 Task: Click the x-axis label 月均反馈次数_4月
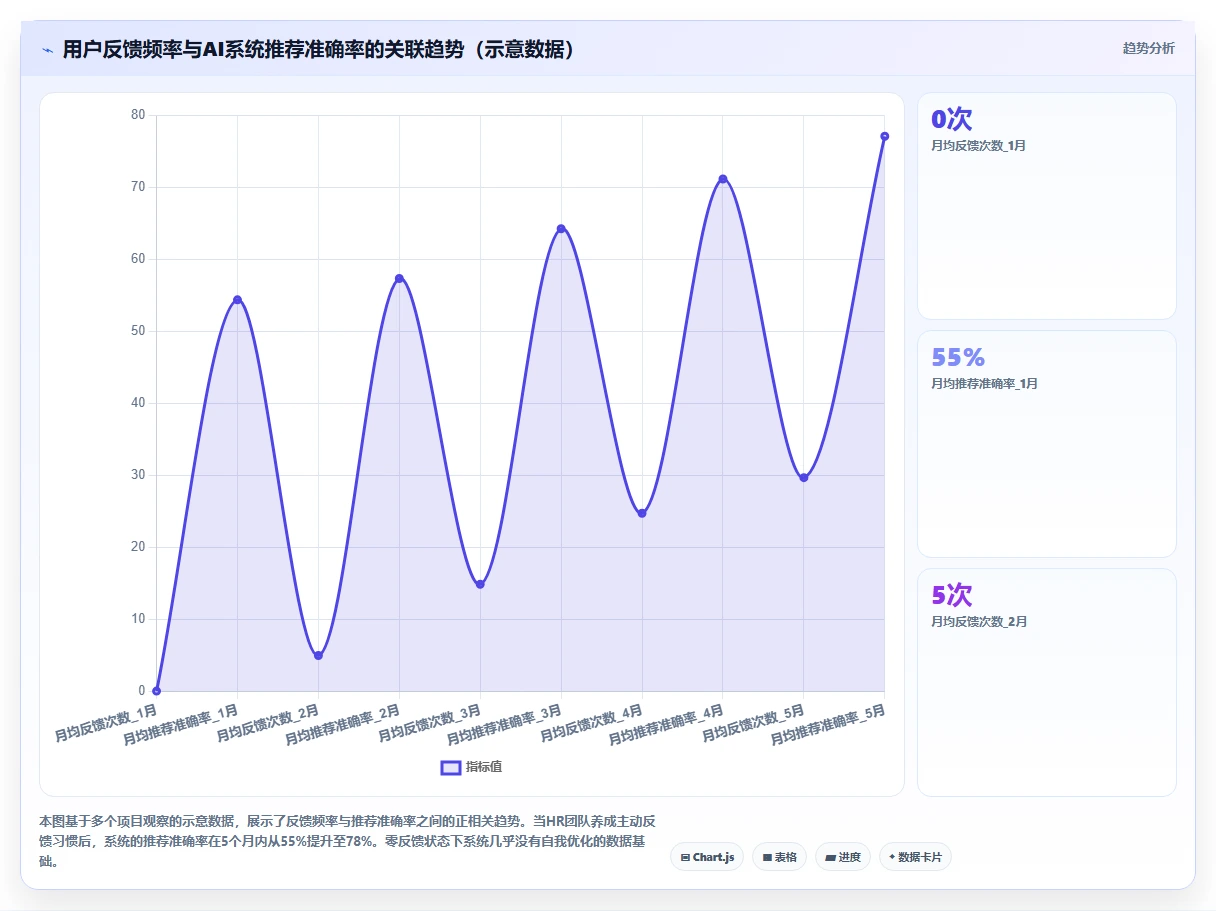592,722
